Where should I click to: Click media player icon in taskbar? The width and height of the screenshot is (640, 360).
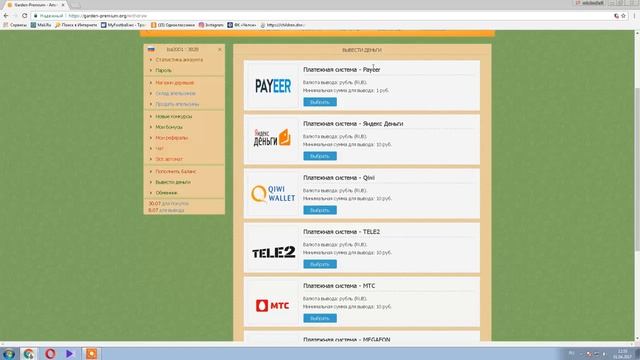tap(69, 353)
